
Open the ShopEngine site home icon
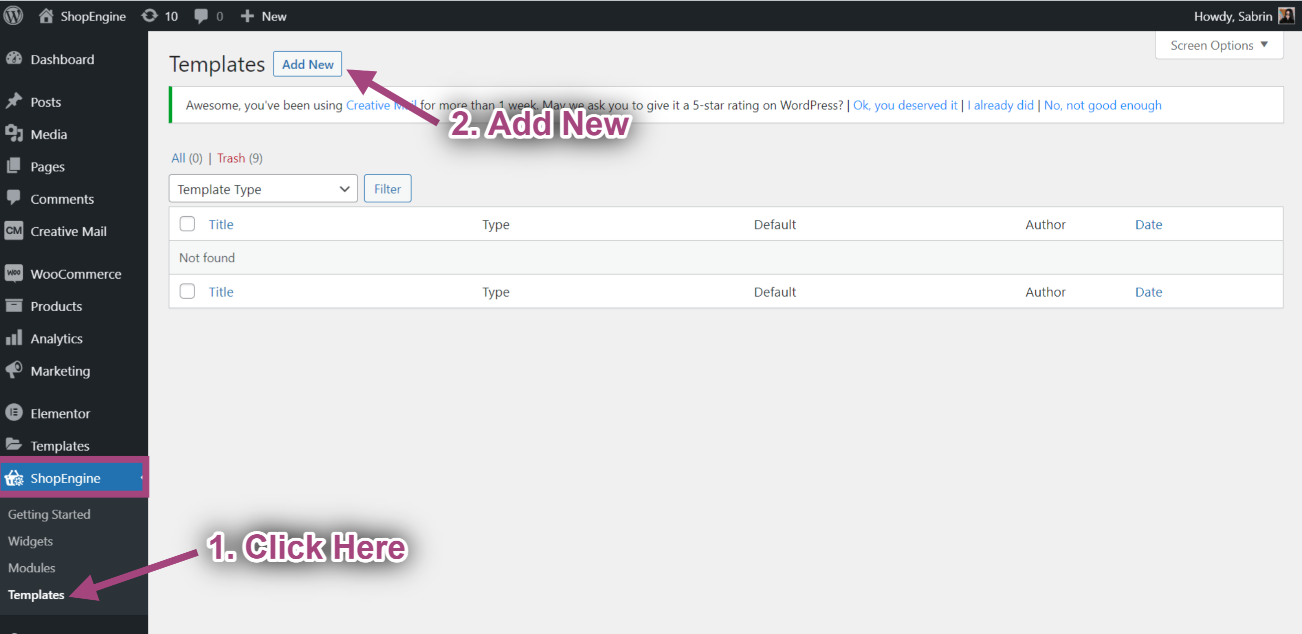[45, 16]
